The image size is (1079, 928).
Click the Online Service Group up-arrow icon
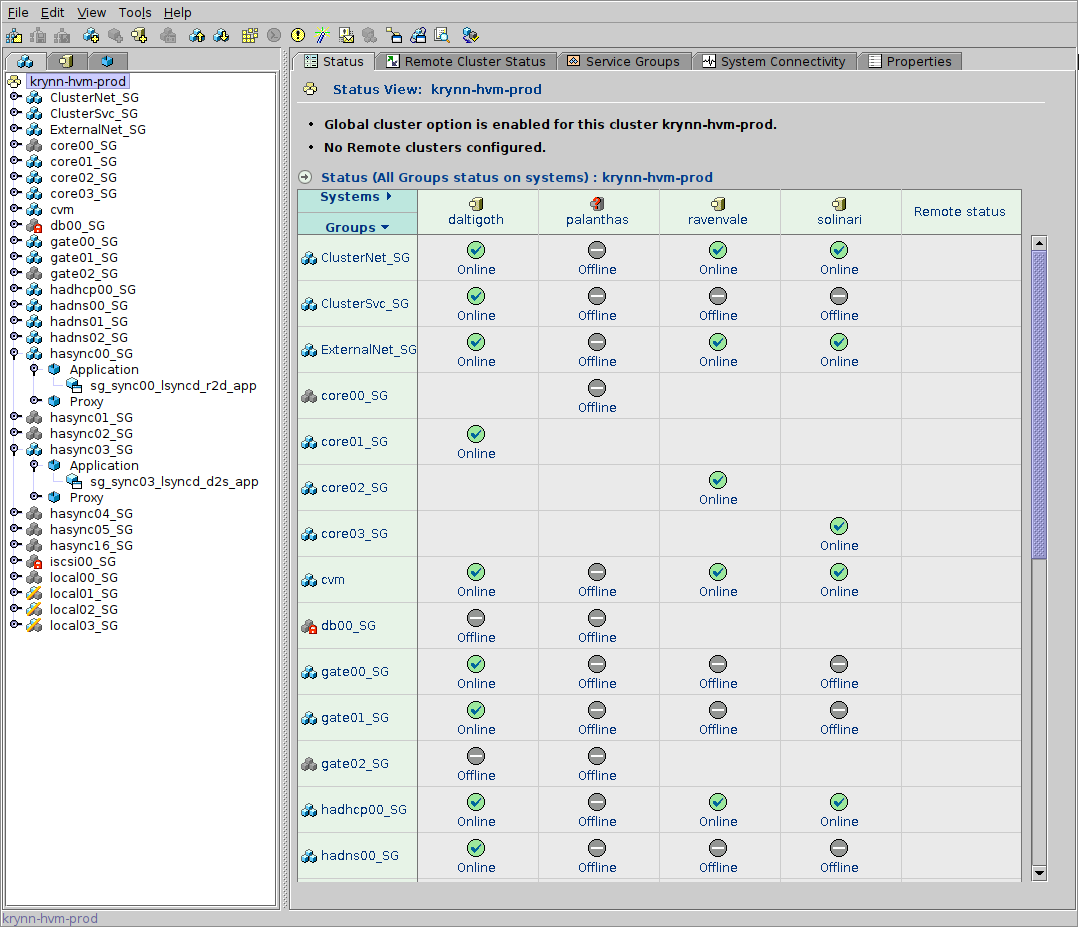click(197, 35)
